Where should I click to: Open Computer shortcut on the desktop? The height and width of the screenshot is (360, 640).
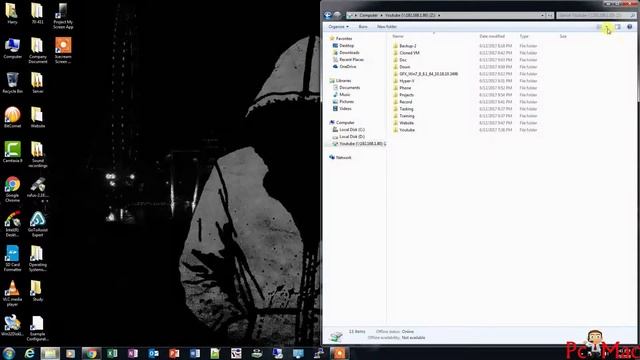pos(12,48)
